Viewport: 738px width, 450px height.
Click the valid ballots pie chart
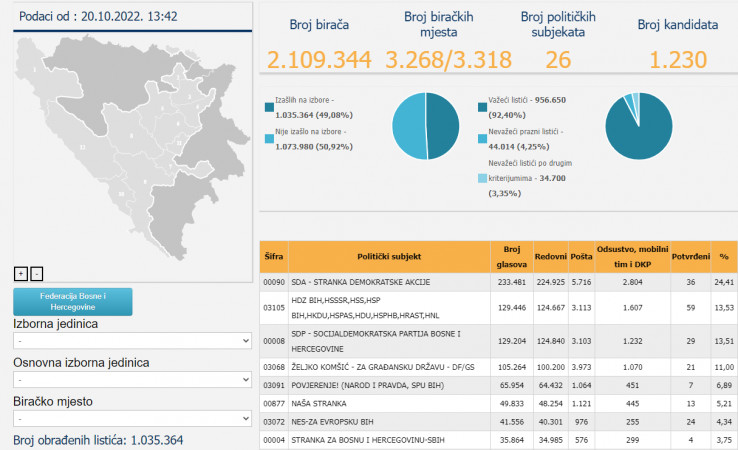tap(639, 126)
